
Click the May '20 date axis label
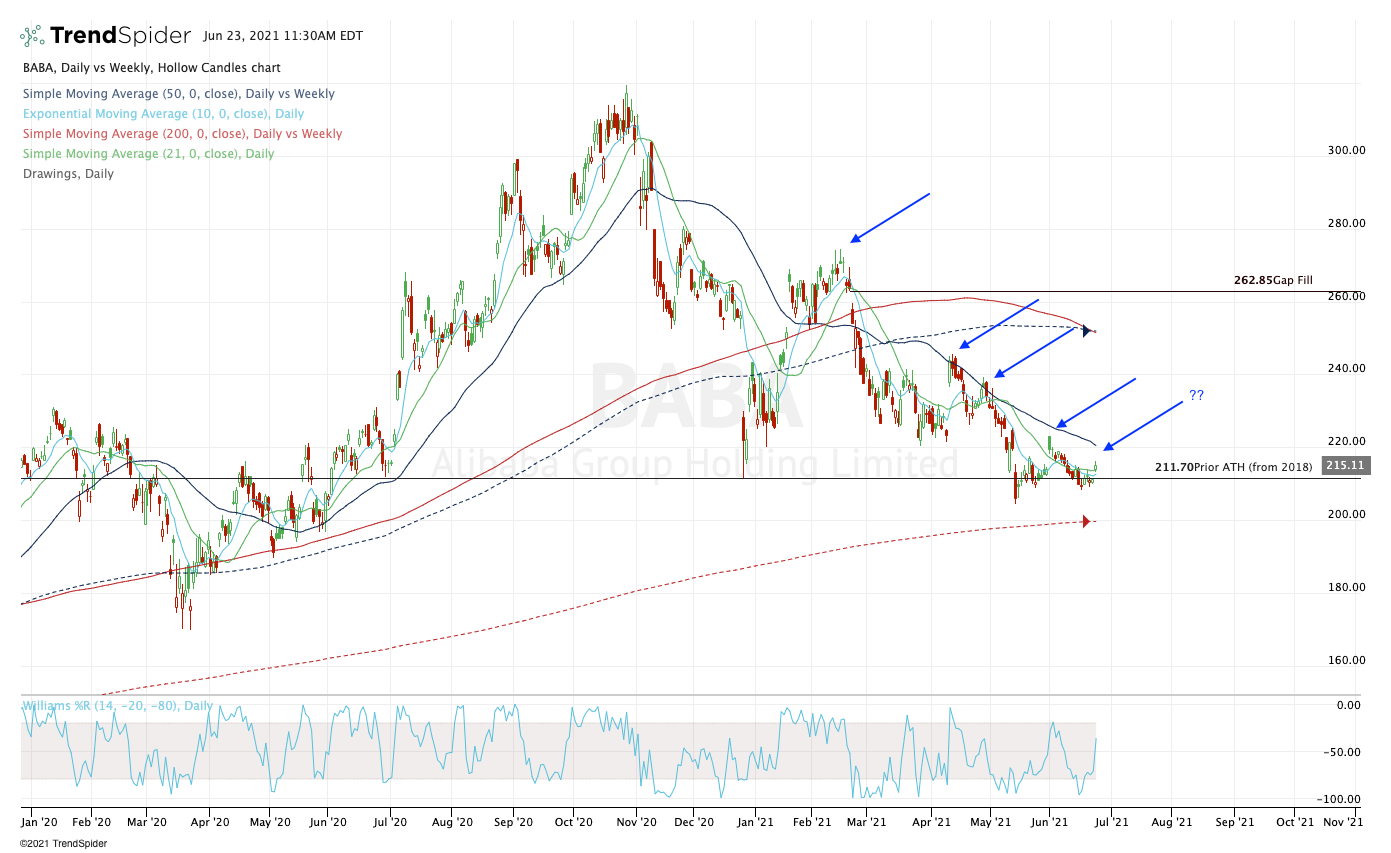(269, 823)
